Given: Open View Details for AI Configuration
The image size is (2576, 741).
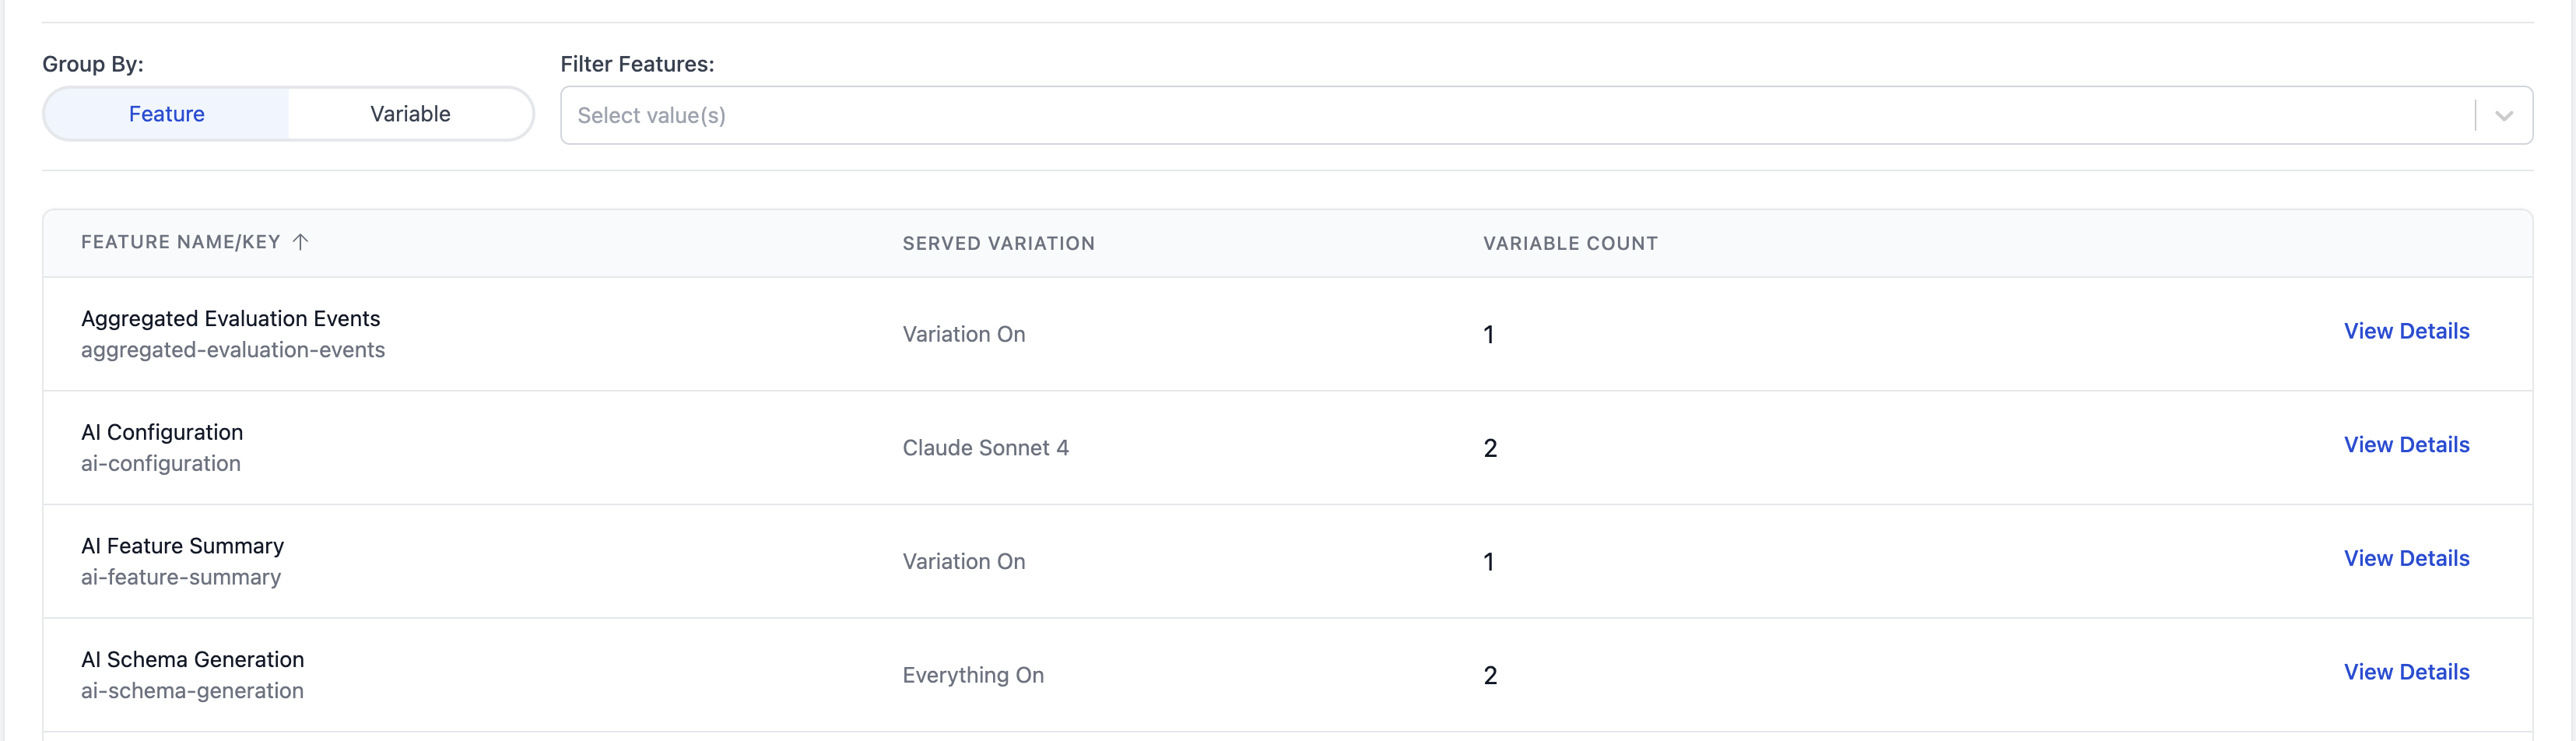Looking at the screenshot, I should click(2405, 445).
